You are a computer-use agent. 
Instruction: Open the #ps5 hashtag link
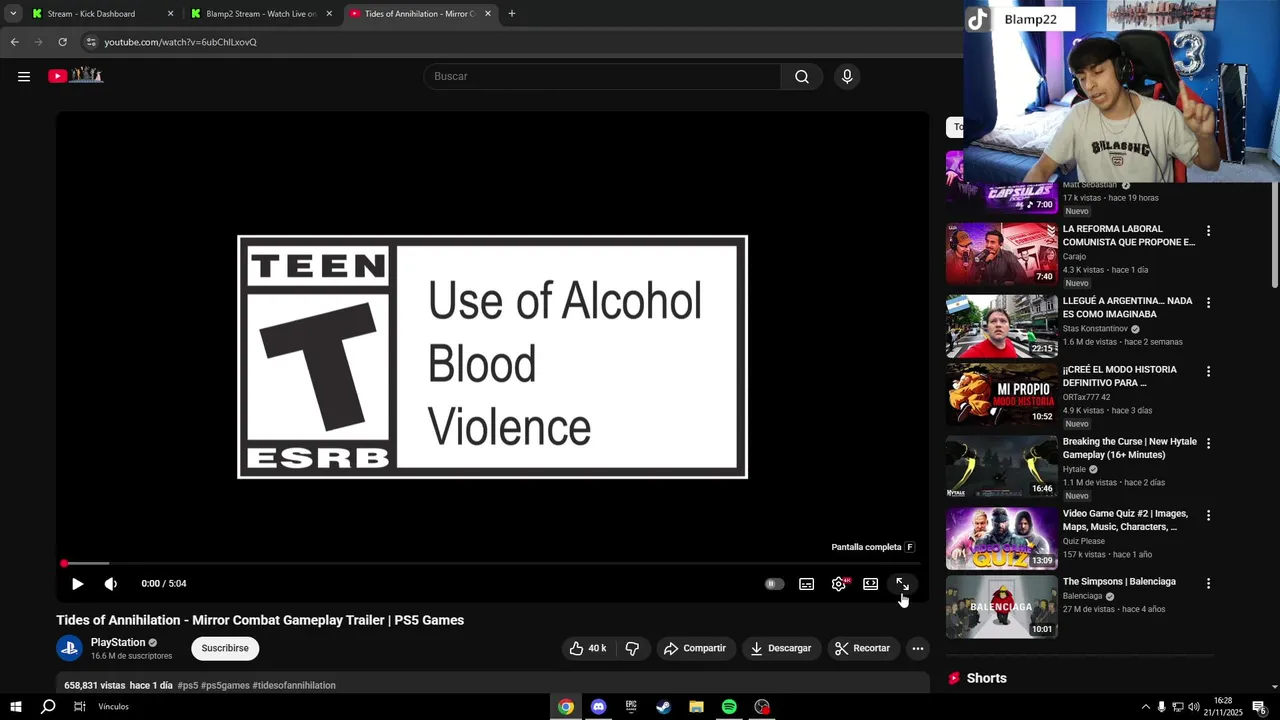point(187,686)
